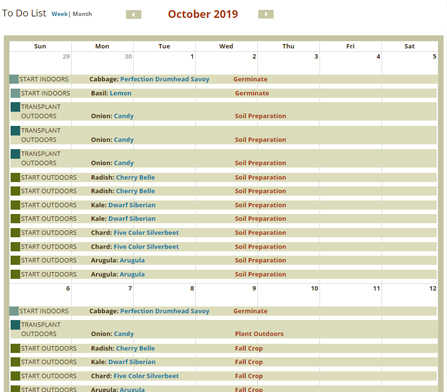
Task: Select the September 29 date cell
Action: click(x=40, y=63)
